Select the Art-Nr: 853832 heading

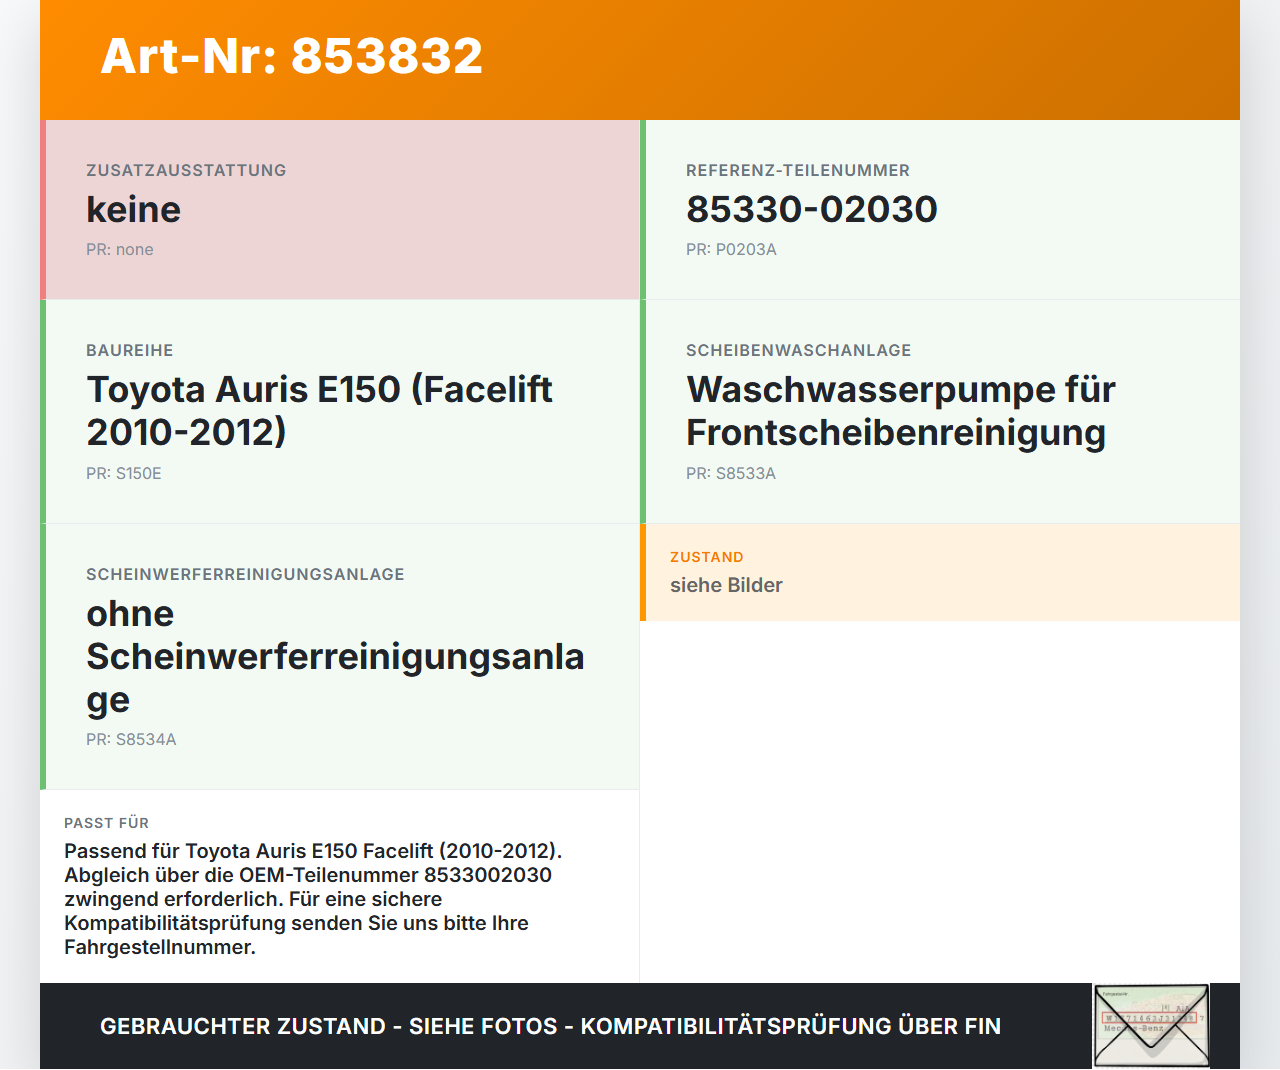(x=292, y=56)
